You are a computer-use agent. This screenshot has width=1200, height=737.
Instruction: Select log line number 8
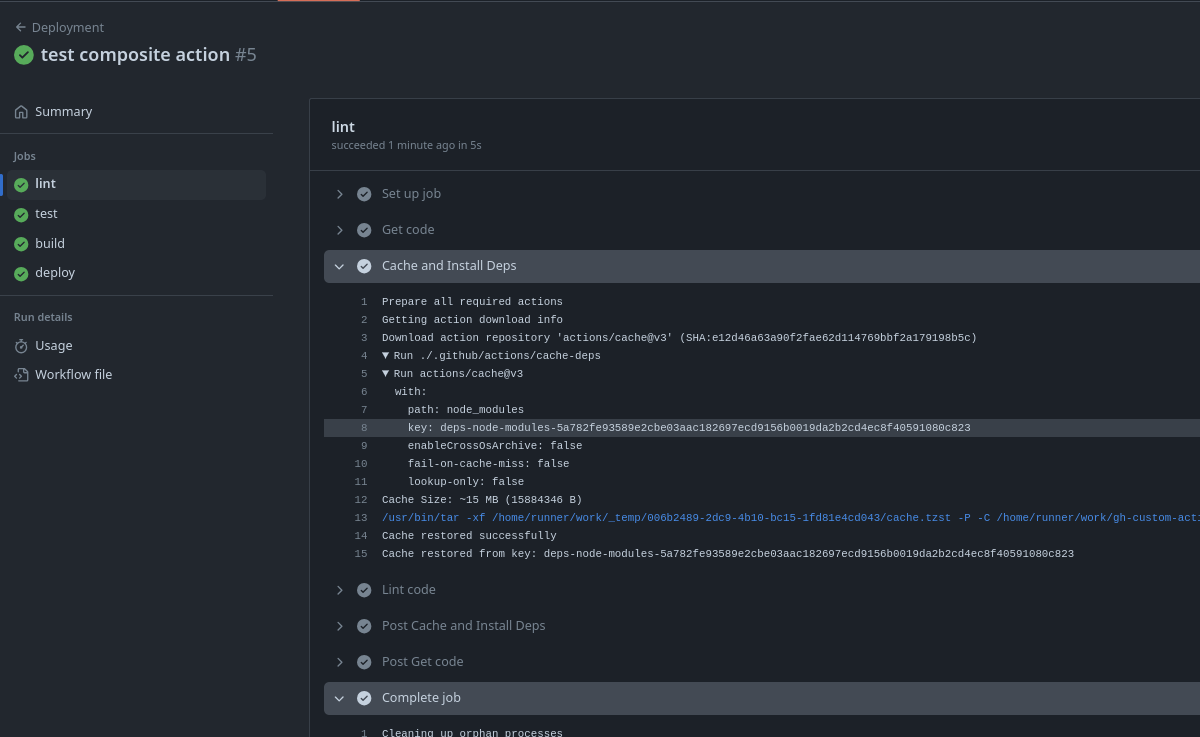click(x=364, y=428)
